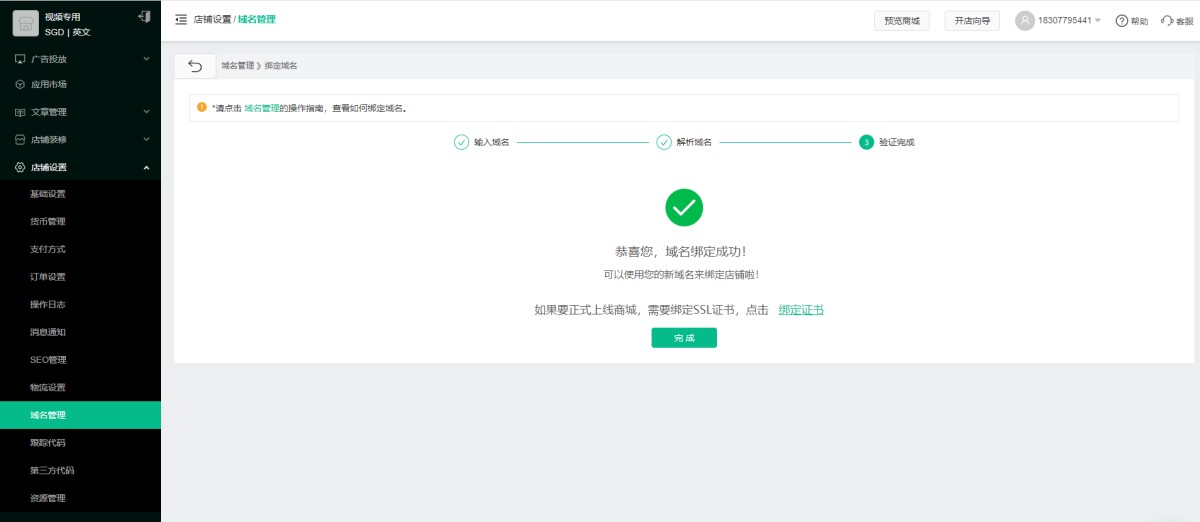1200x522 pixels.
Task: Click the back arrow icon
Action: pyautogui.click(x=195, y=66)
